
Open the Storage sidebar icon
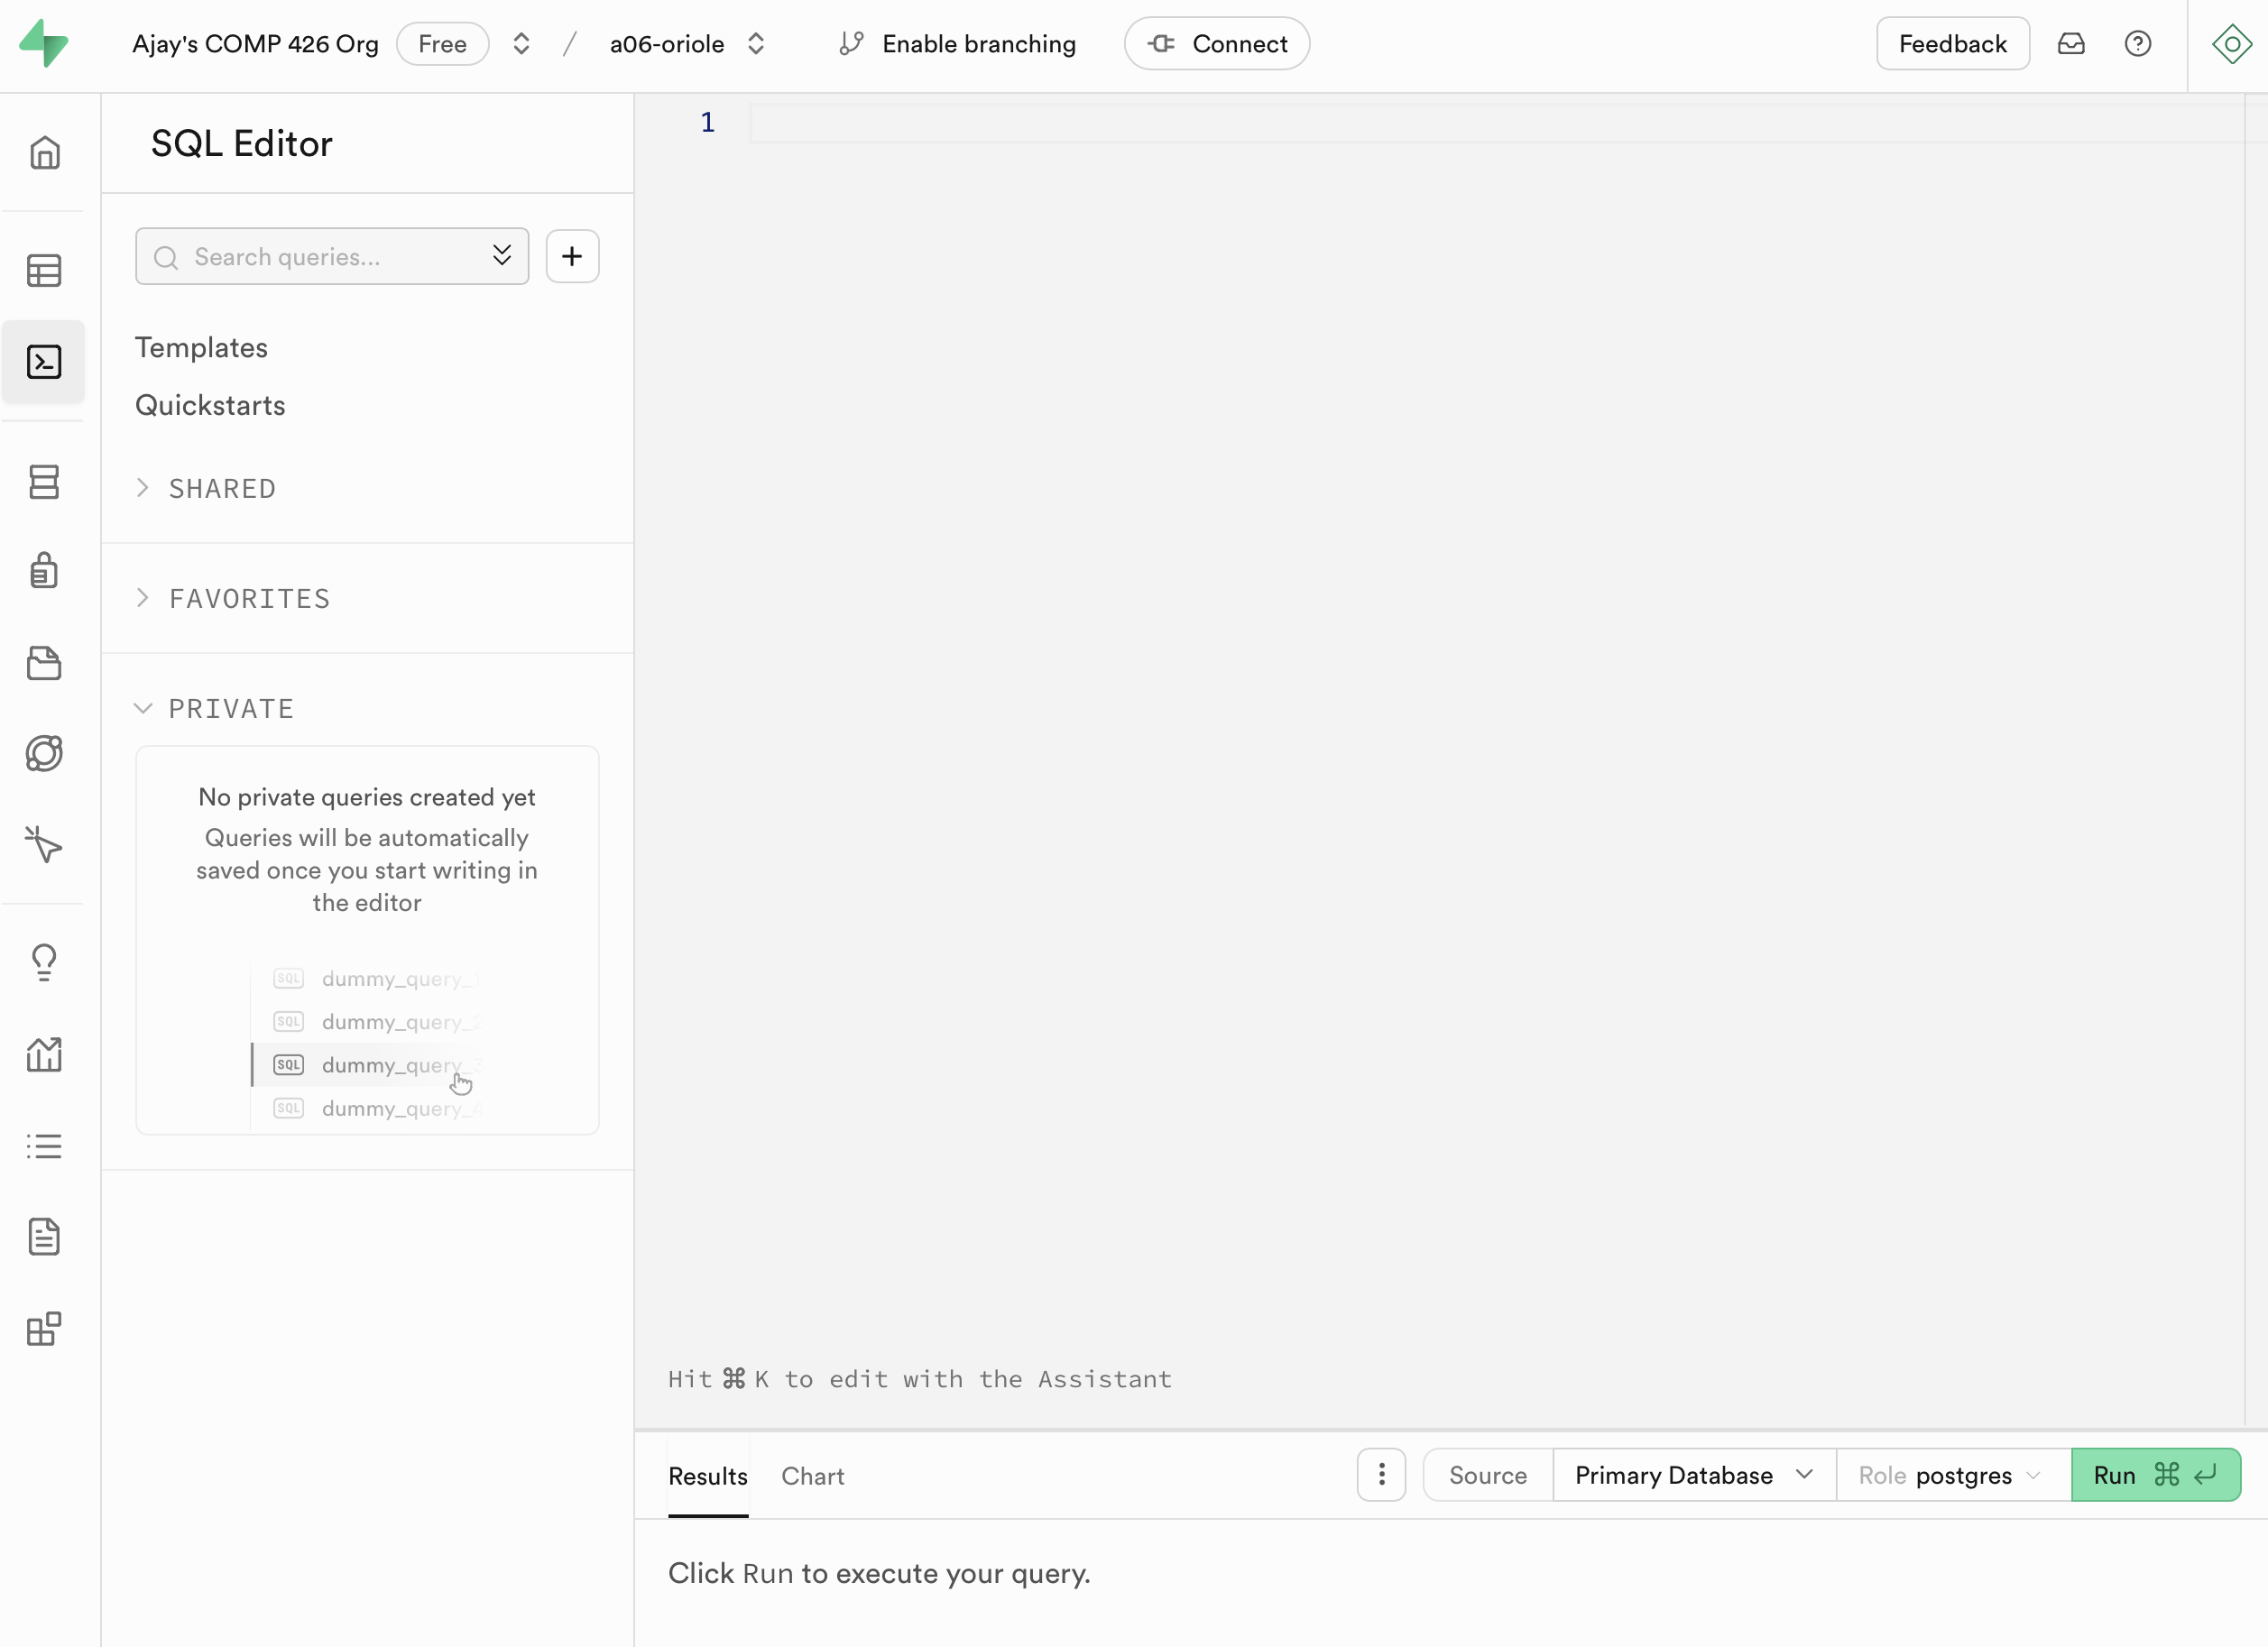coord(44,663)
